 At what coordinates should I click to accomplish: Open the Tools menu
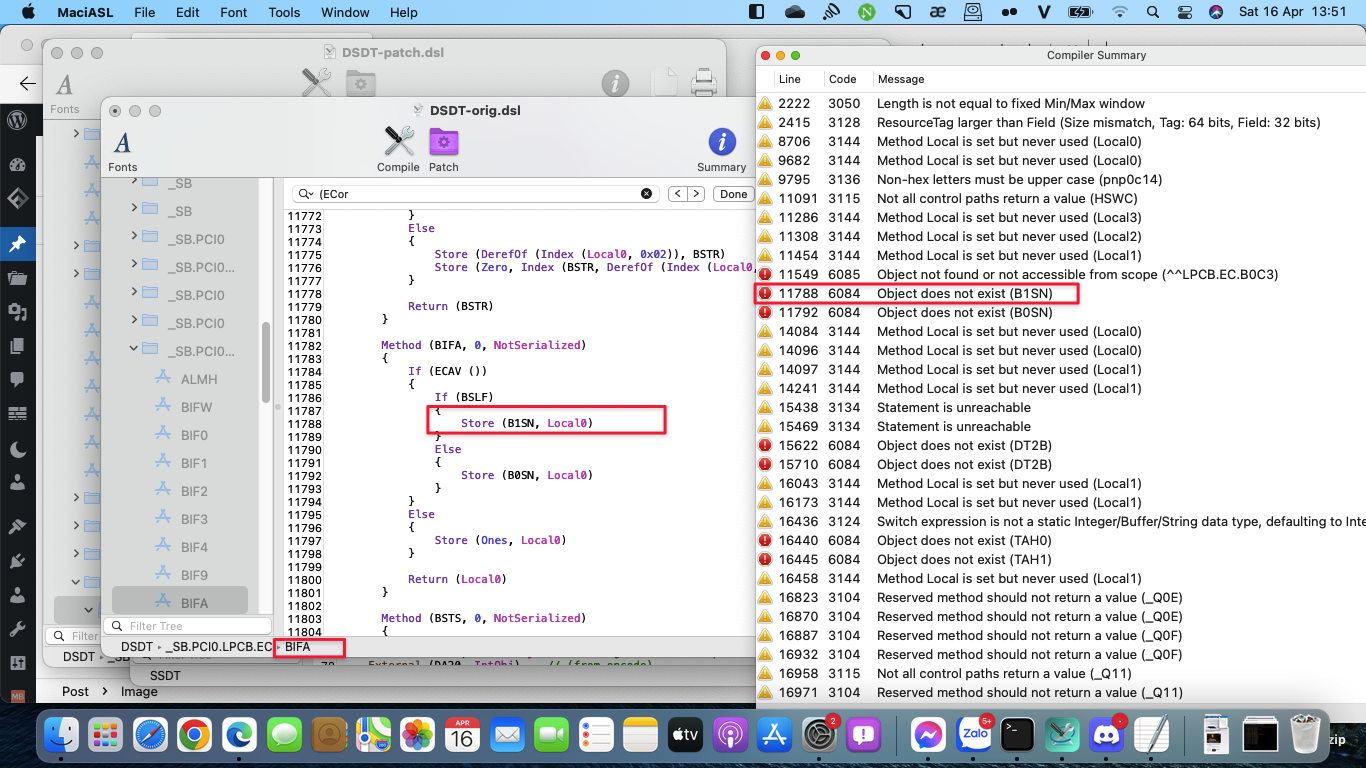284,13
